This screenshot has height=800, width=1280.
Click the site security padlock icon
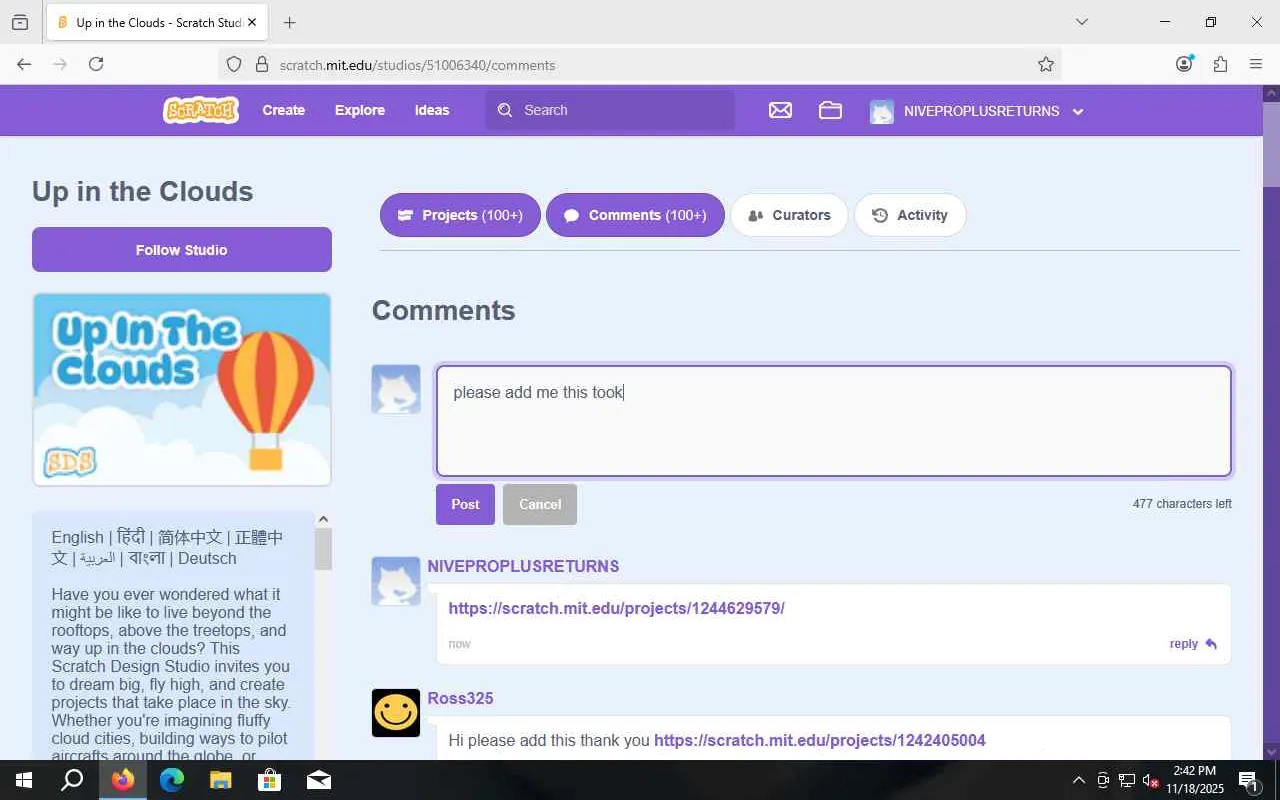pyautogui.click(x=262, y=64)
